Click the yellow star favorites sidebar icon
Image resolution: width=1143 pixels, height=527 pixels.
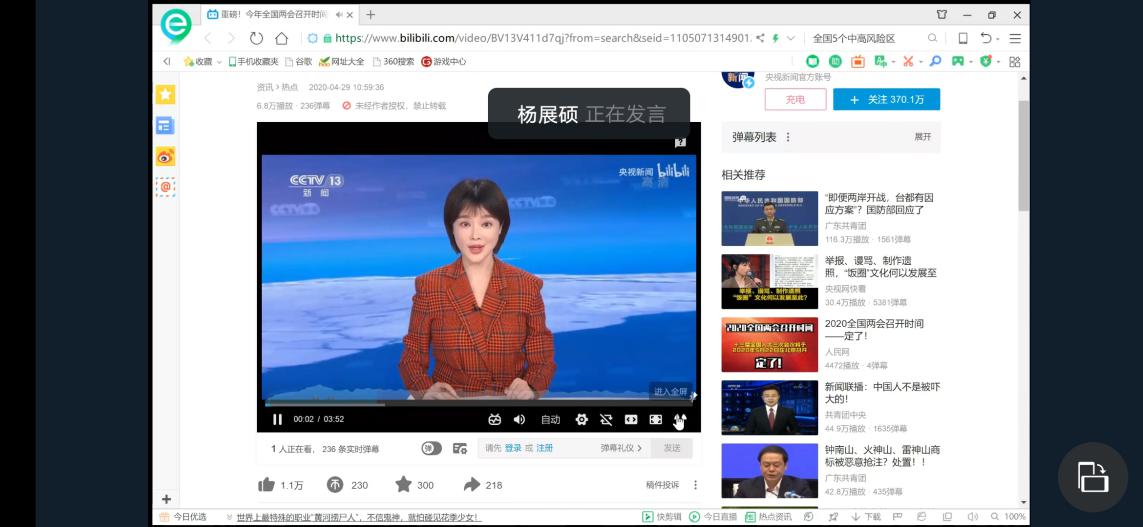(x=165, y=94)
